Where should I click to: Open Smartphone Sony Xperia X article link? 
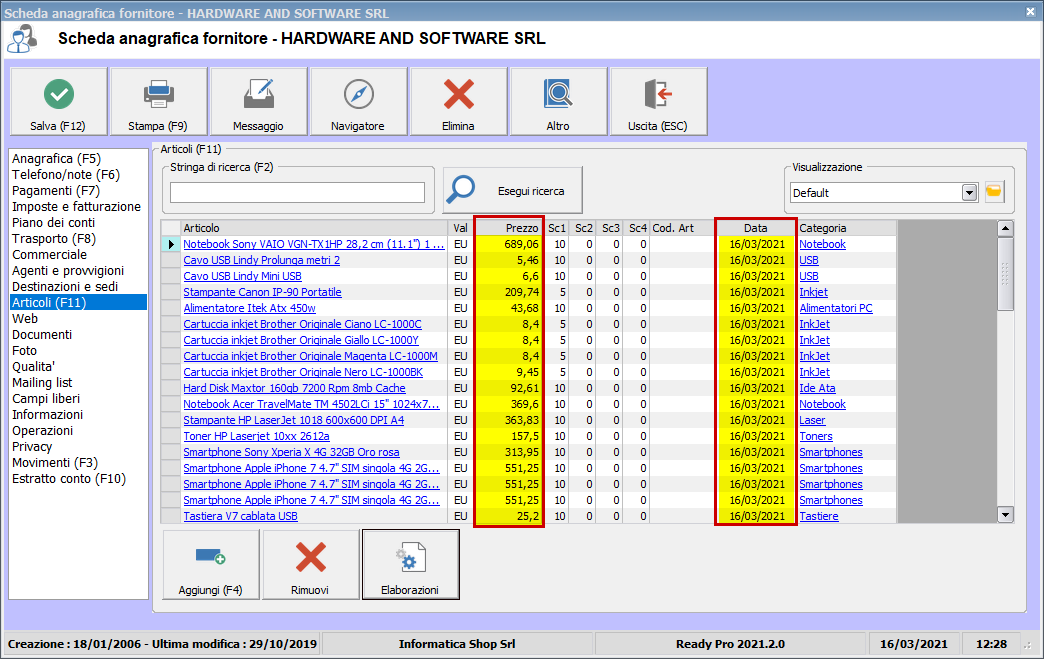292,452
